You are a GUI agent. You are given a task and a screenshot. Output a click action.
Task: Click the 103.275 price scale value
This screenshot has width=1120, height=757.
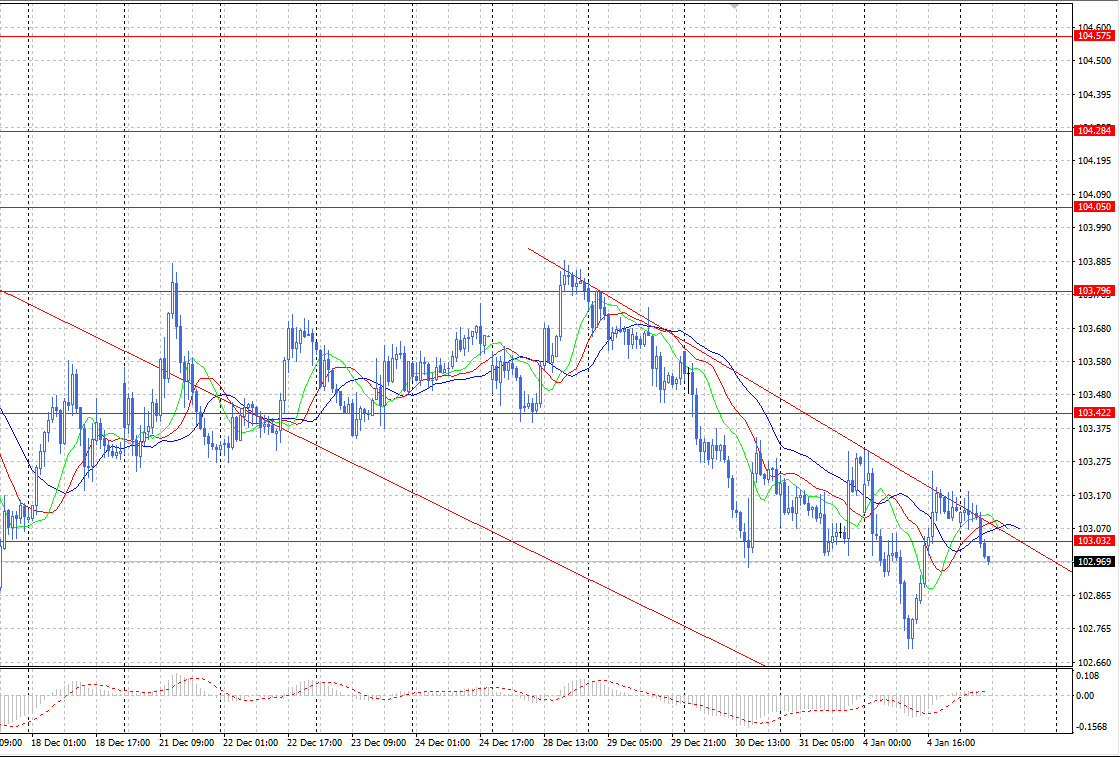[x=1095, y=461]
